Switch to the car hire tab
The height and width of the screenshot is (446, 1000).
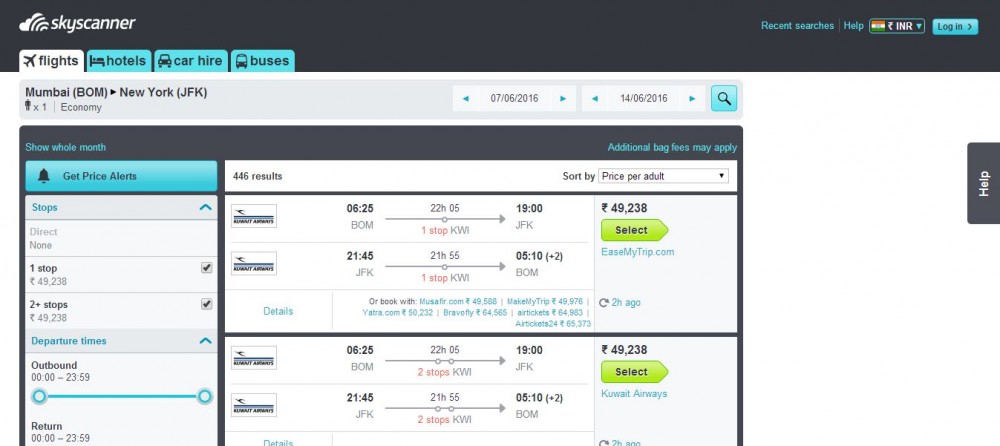[190, 61]
